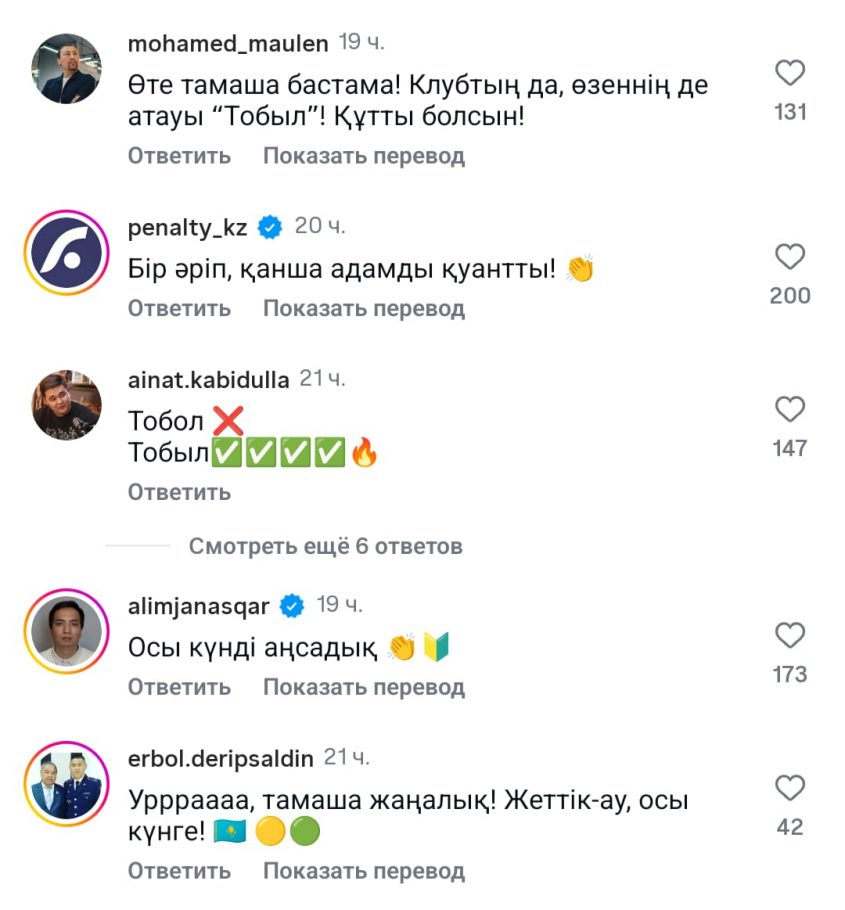Tap the heart on penalty_kz's comment
The height and width of the screenshot is (910, 845).
790,257
